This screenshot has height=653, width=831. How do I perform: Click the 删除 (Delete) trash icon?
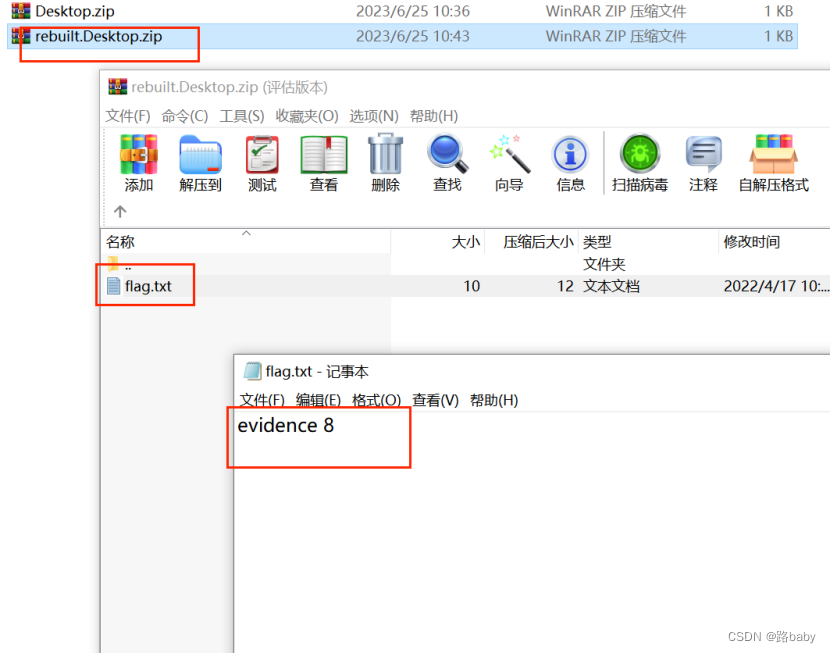tap(385, 154)
